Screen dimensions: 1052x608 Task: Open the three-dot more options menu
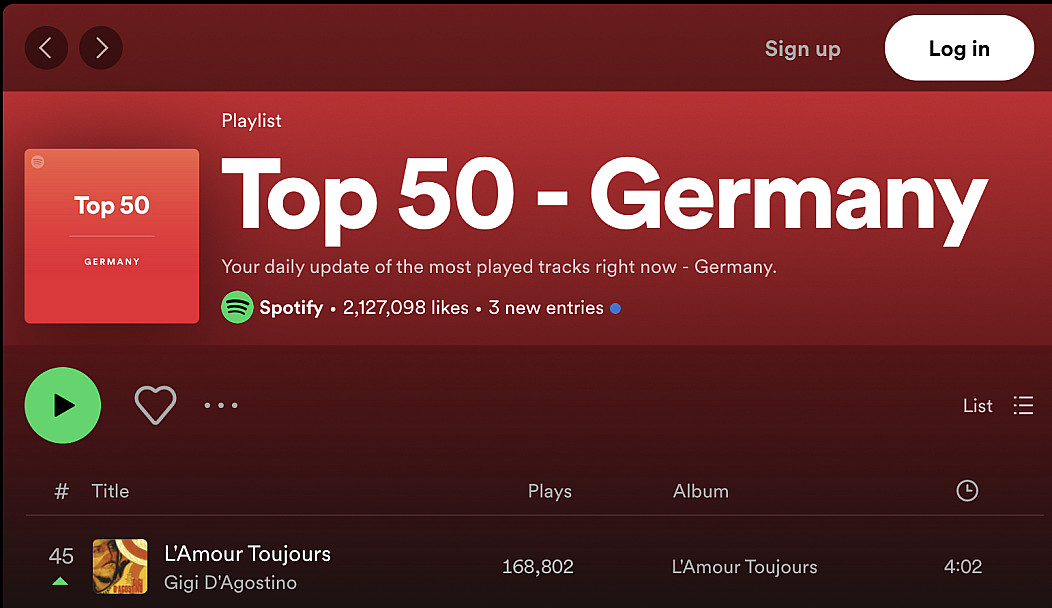coord(221,405)
